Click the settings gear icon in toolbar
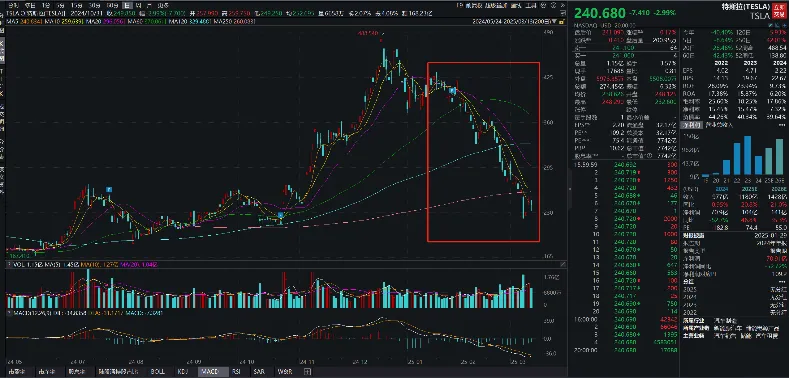Viewport: 789px width, 378px height. tap(543, 5)
